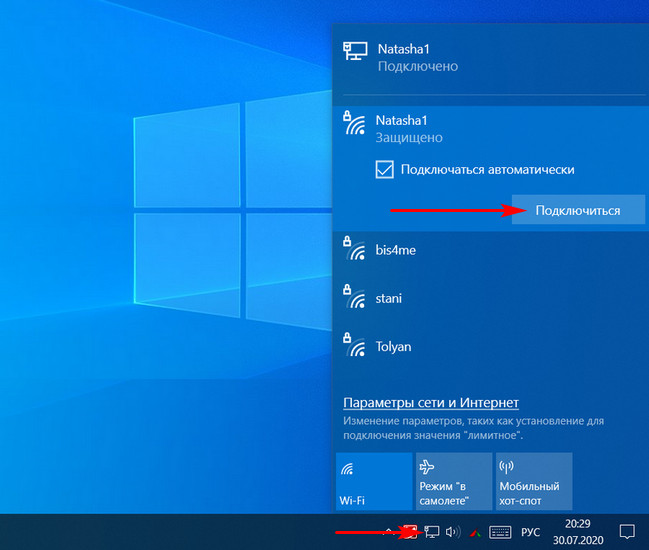Viewport: 649px width, 550px height.
Task: Toggle the Wi-Fi quick action tile
Action: [x=374, y=481]
